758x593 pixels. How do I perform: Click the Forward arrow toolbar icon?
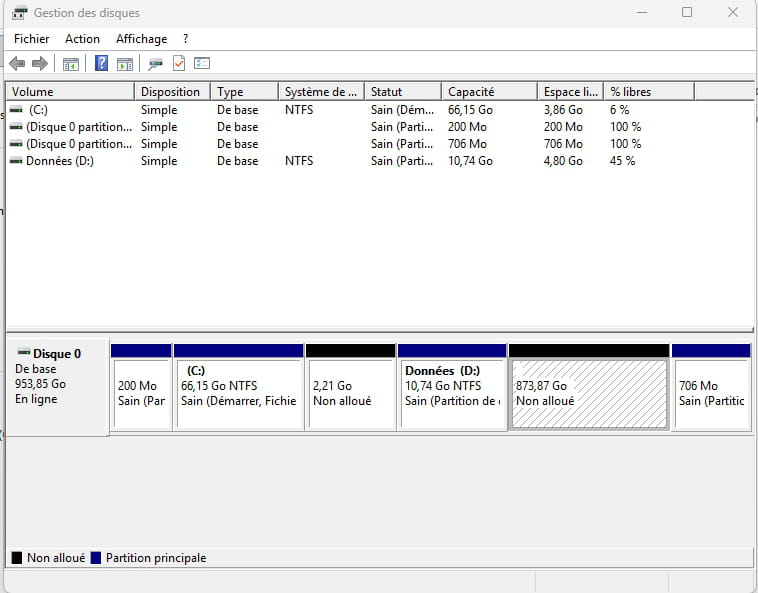pos(40,64)
